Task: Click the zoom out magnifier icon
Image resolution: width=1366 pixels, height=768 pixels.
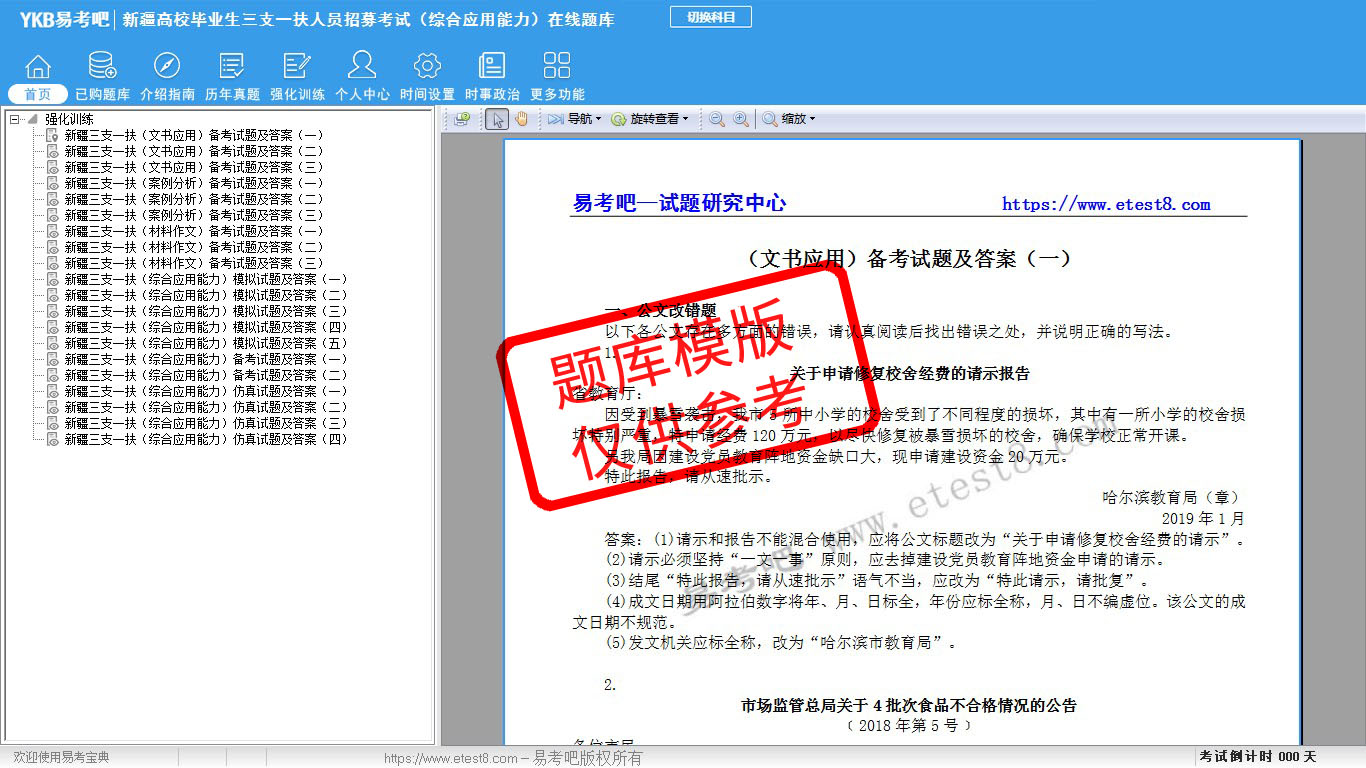Action: click(x=717, y=119)
